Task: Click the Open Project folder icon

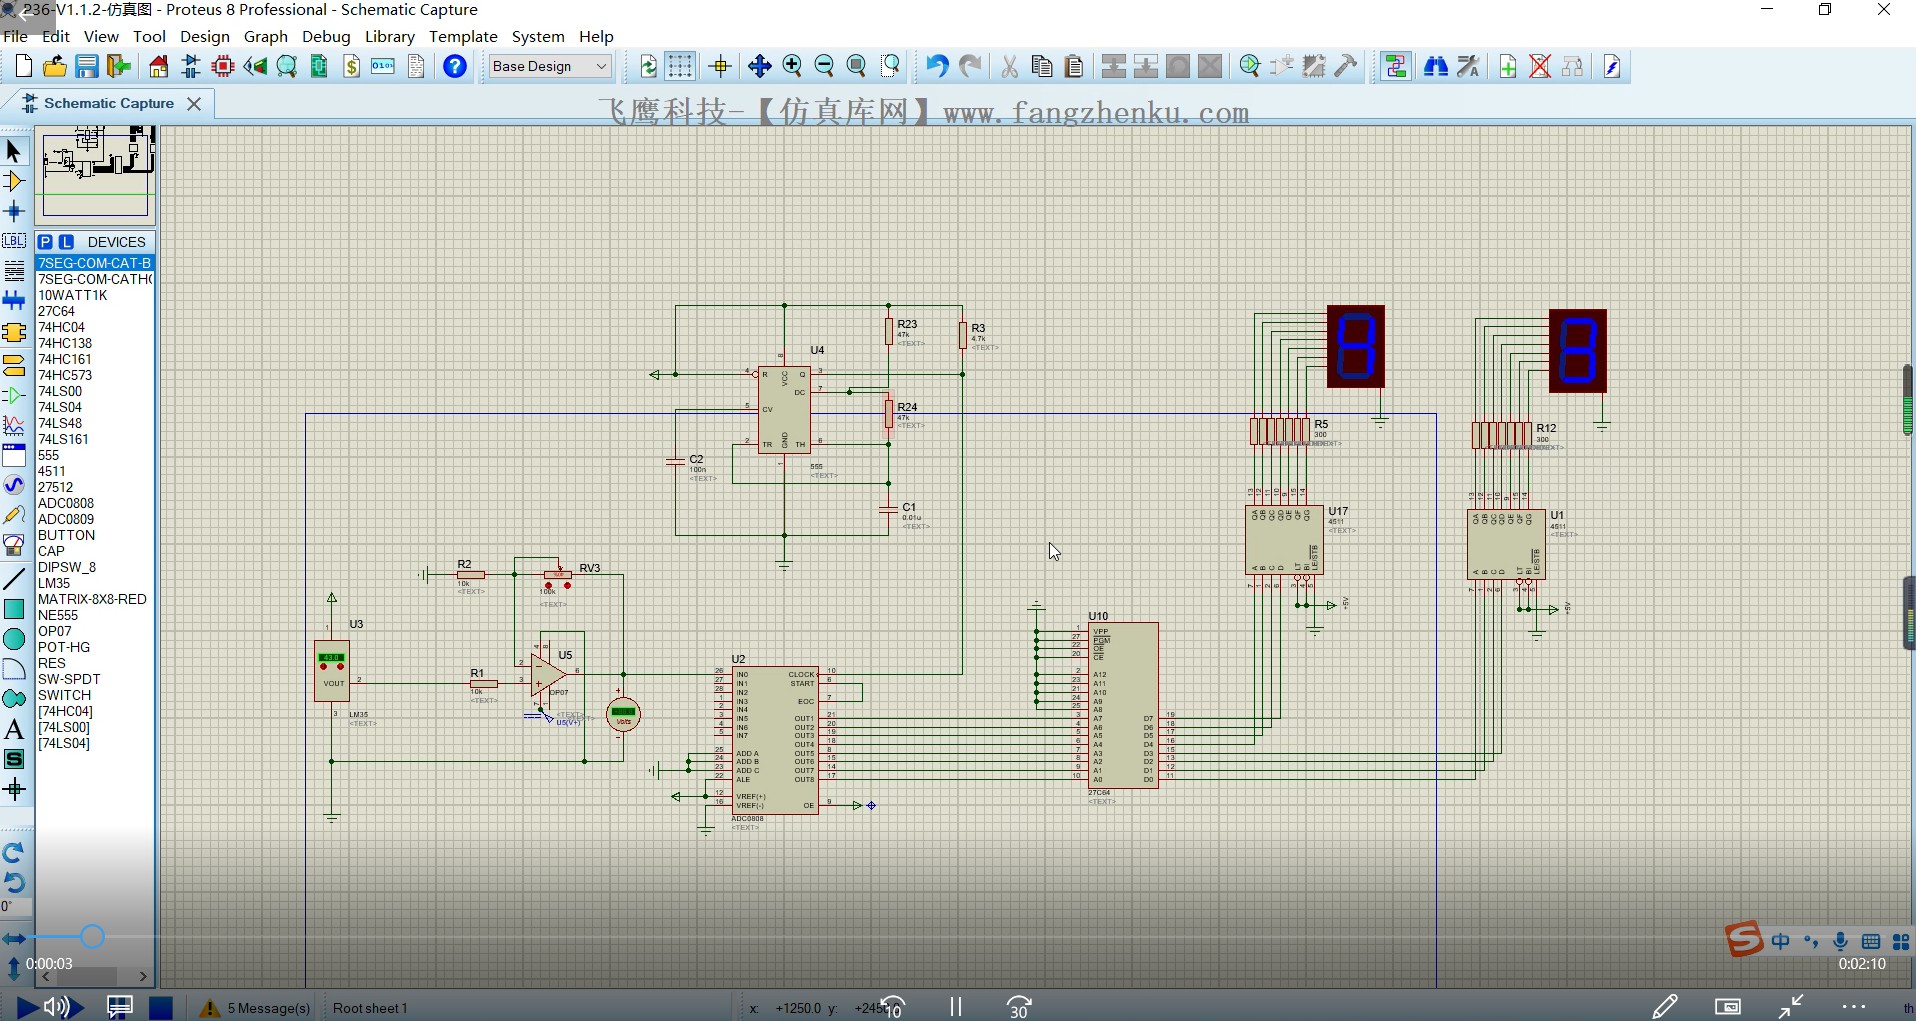Action: [x=55, y=67]
